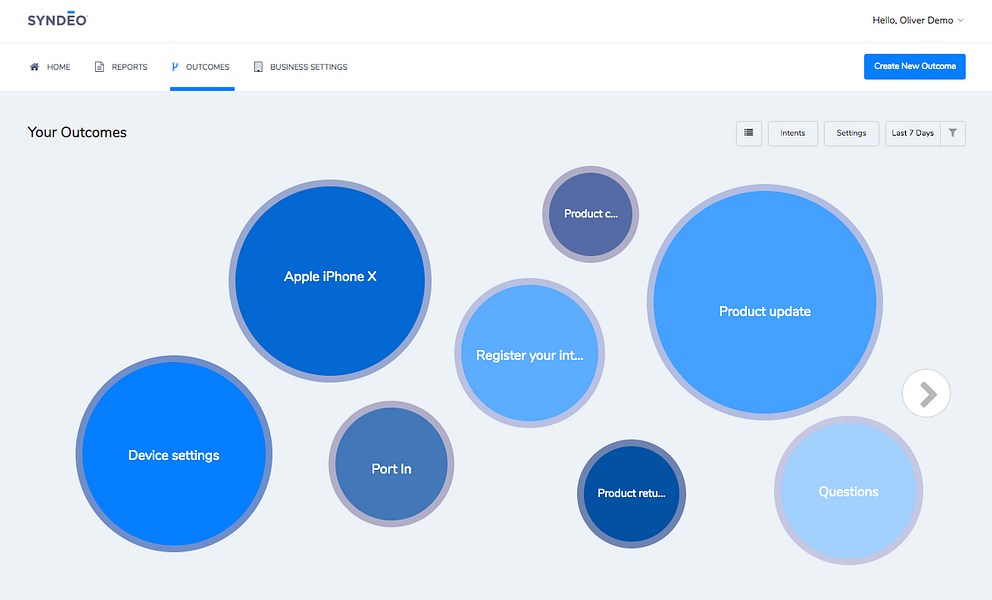Click the Intents button
The image size is (992, 600).
[x=792, y=133]
